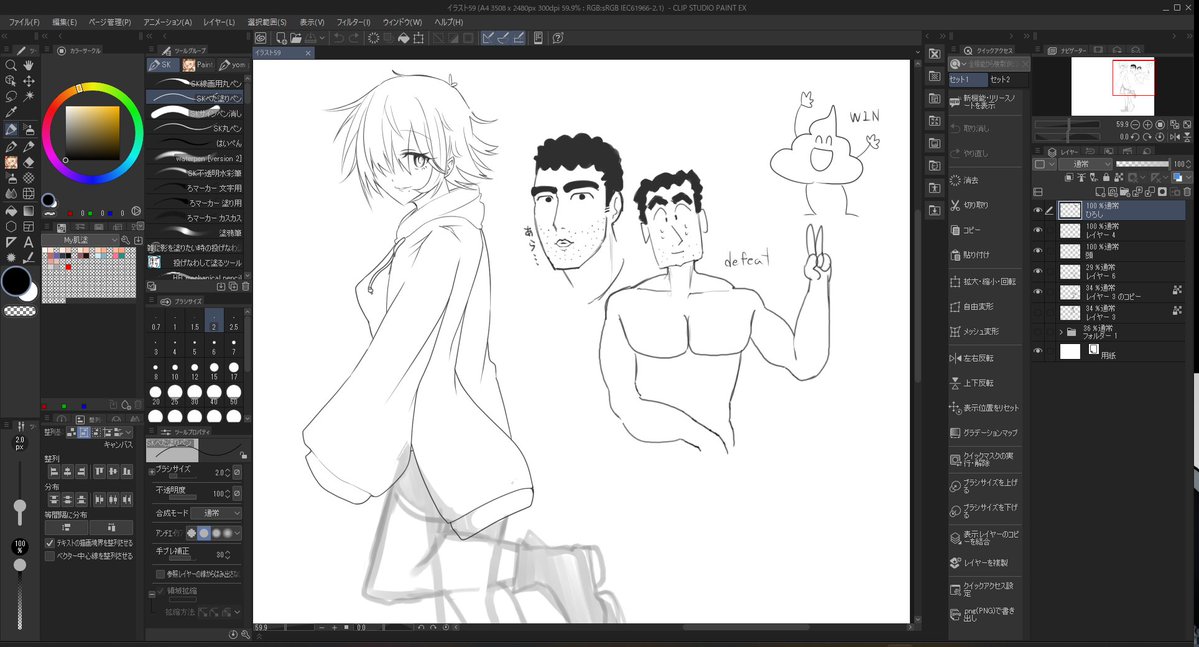The width and height of the screenshot is (1199, 647).
Task: Open the layer blending mode 通常 dropdown
Action: coord(1085,164)
